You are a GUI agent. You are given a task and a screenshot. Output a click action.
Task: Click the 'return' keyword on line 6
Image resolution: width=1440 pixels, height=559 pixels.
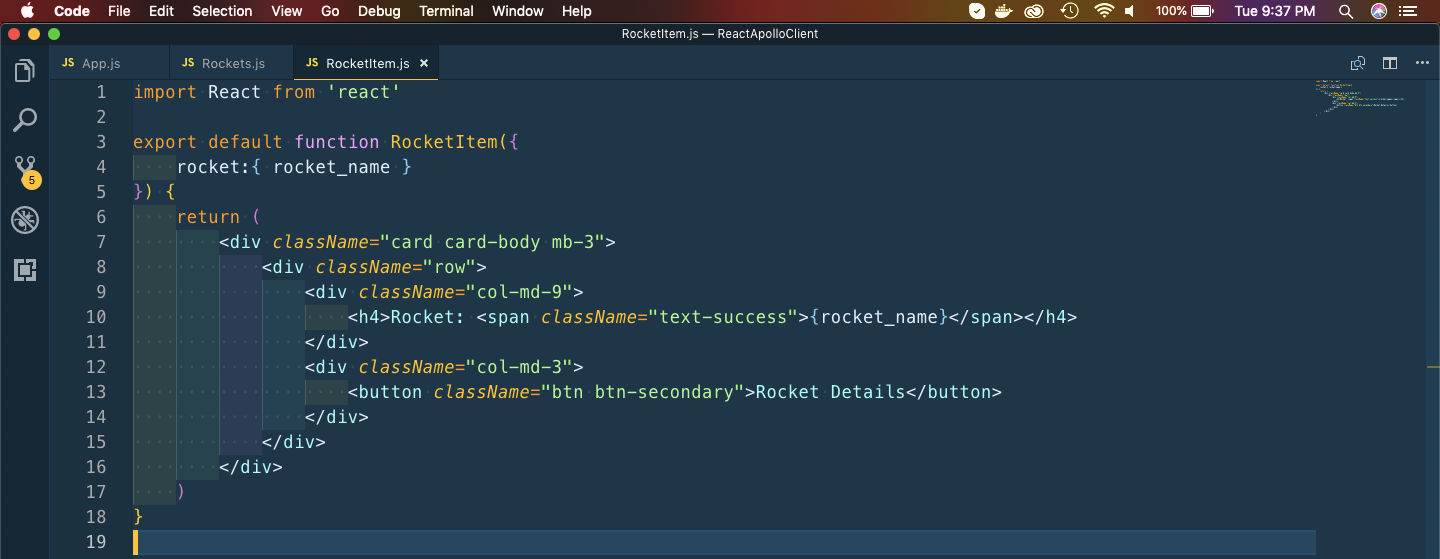(208, 217)
